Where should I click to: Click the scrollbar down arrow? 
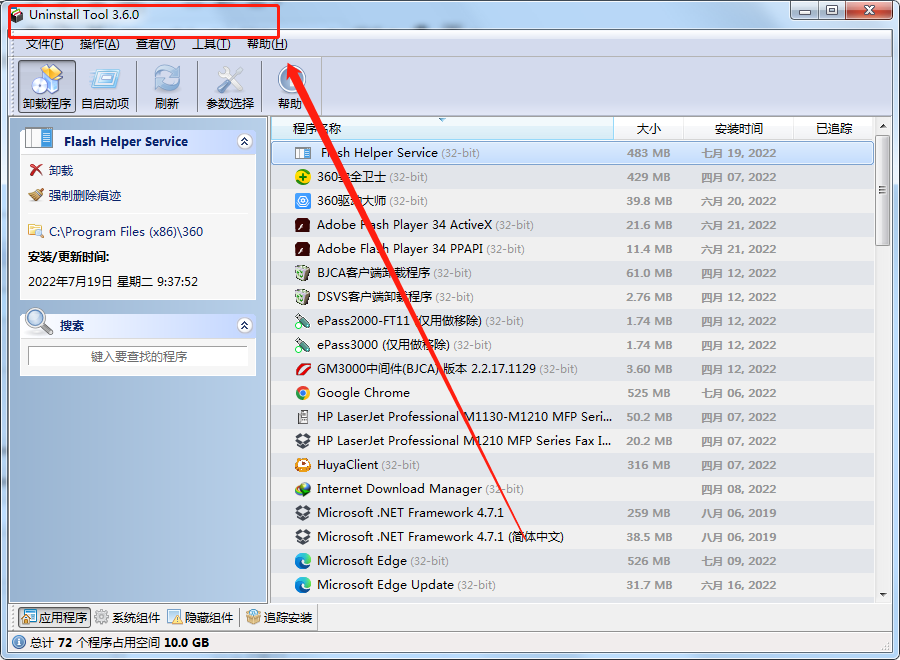click(x=883, y=595)
